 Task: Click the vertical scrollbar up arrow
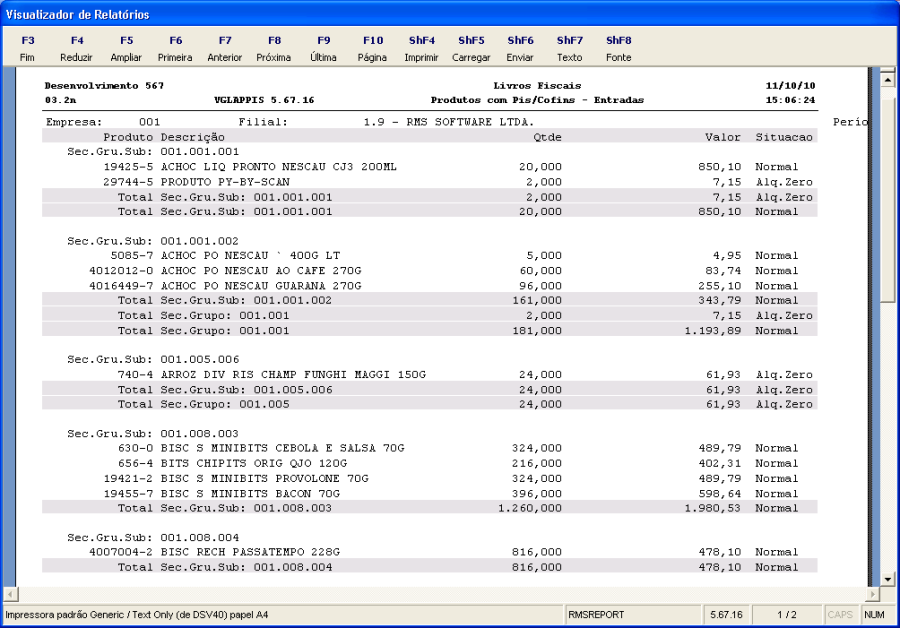pos(887,79)
